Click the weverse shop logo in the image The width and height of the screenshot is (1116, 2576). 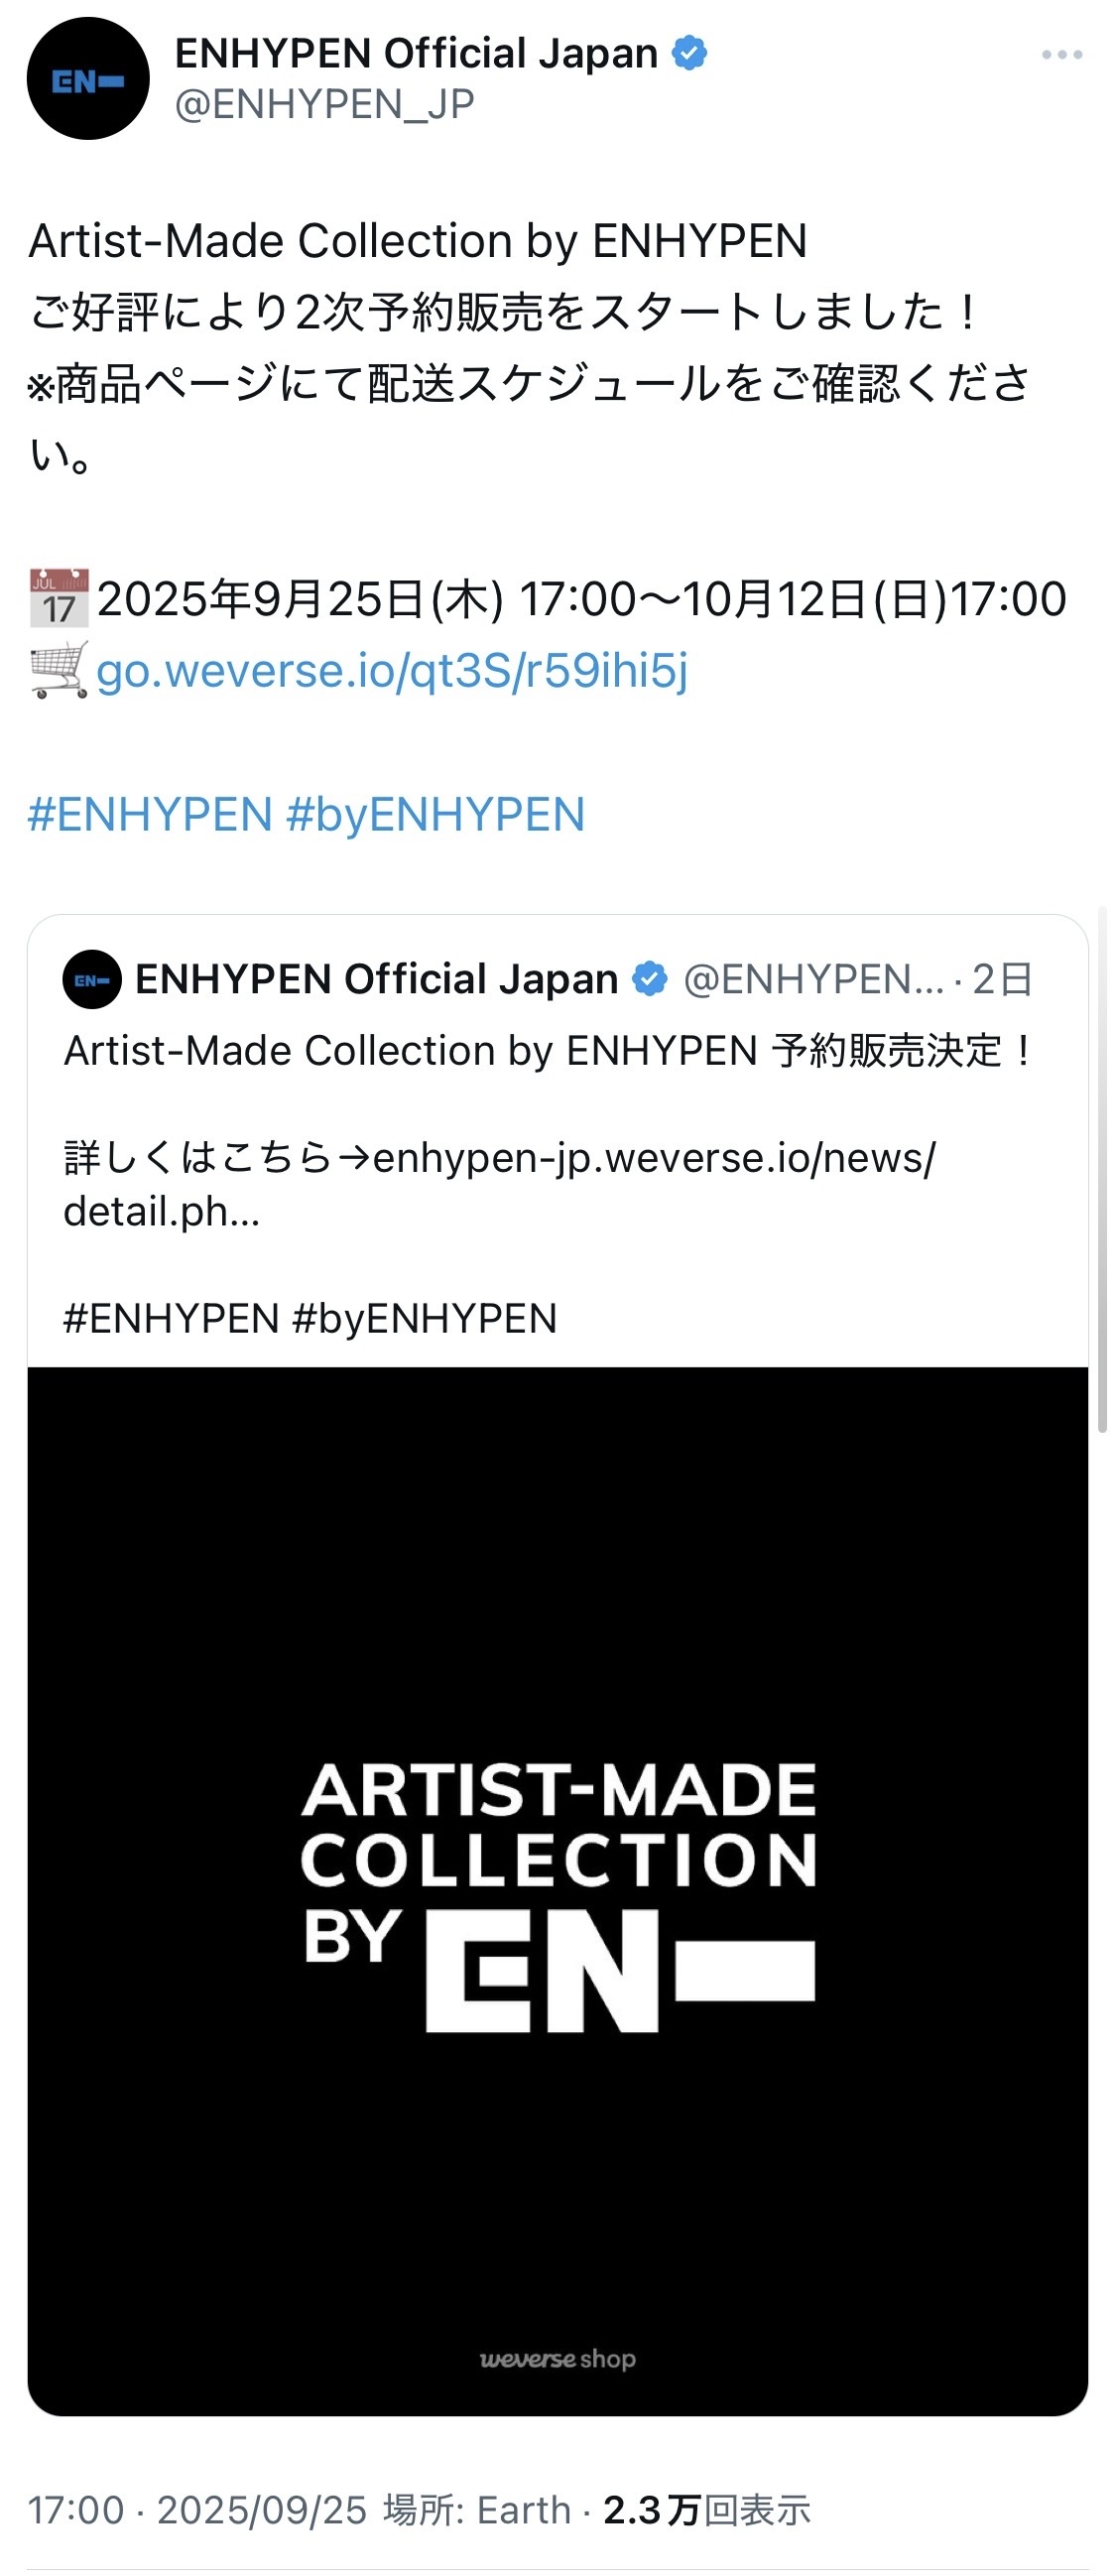(558, 2359)
